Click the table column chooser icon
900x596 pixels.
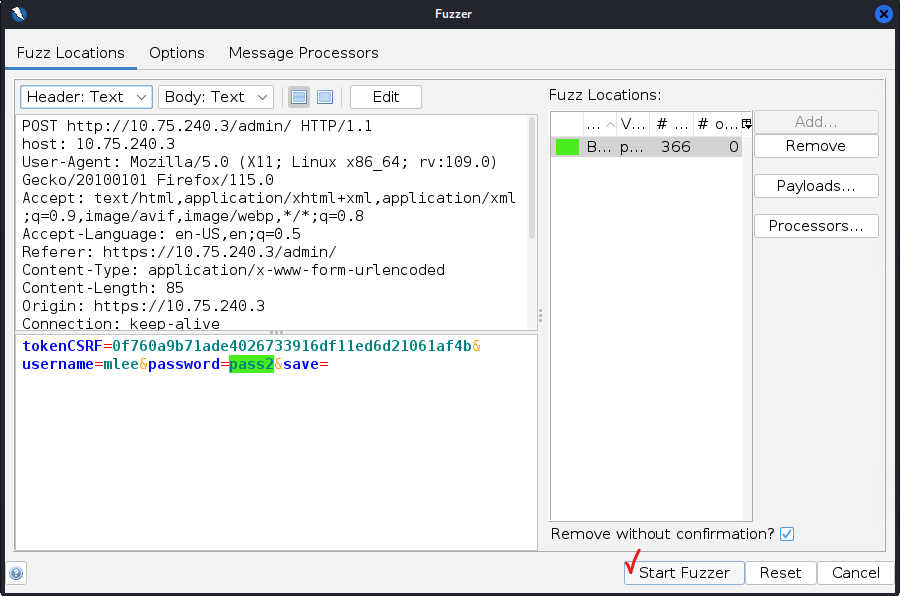[746, 123]
